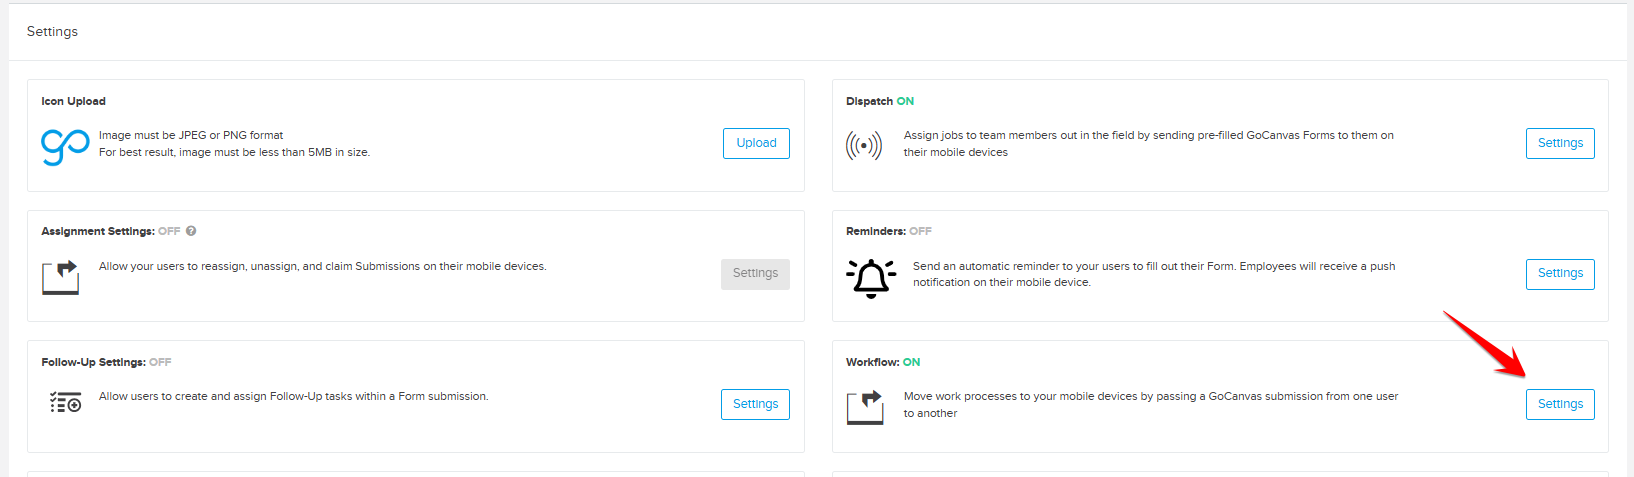Click the Dispatch broadcast signal icon
Viewport: 1634px width, 477px height.
click(x=864, y=145)
